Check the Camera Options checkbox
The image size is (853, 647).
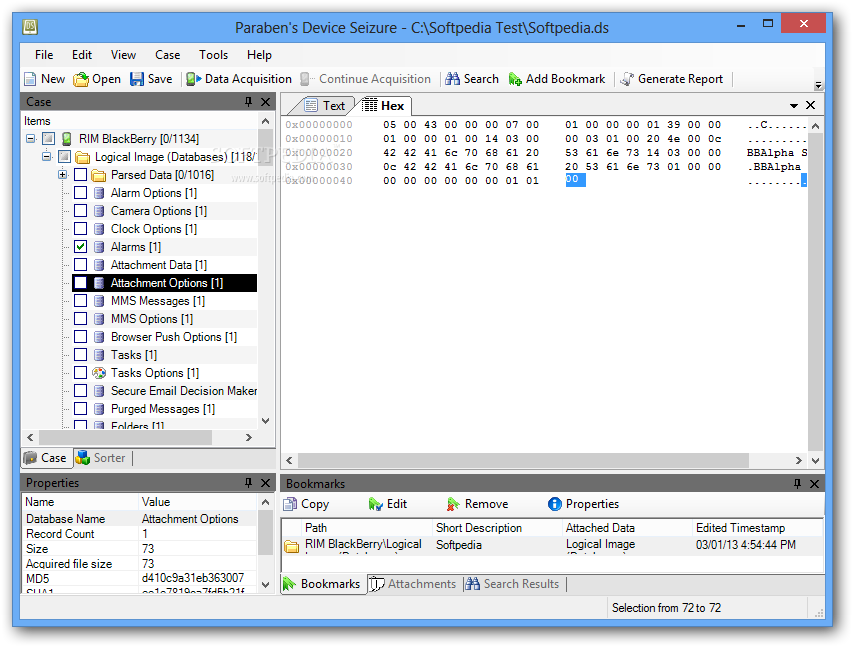[81, 211]
